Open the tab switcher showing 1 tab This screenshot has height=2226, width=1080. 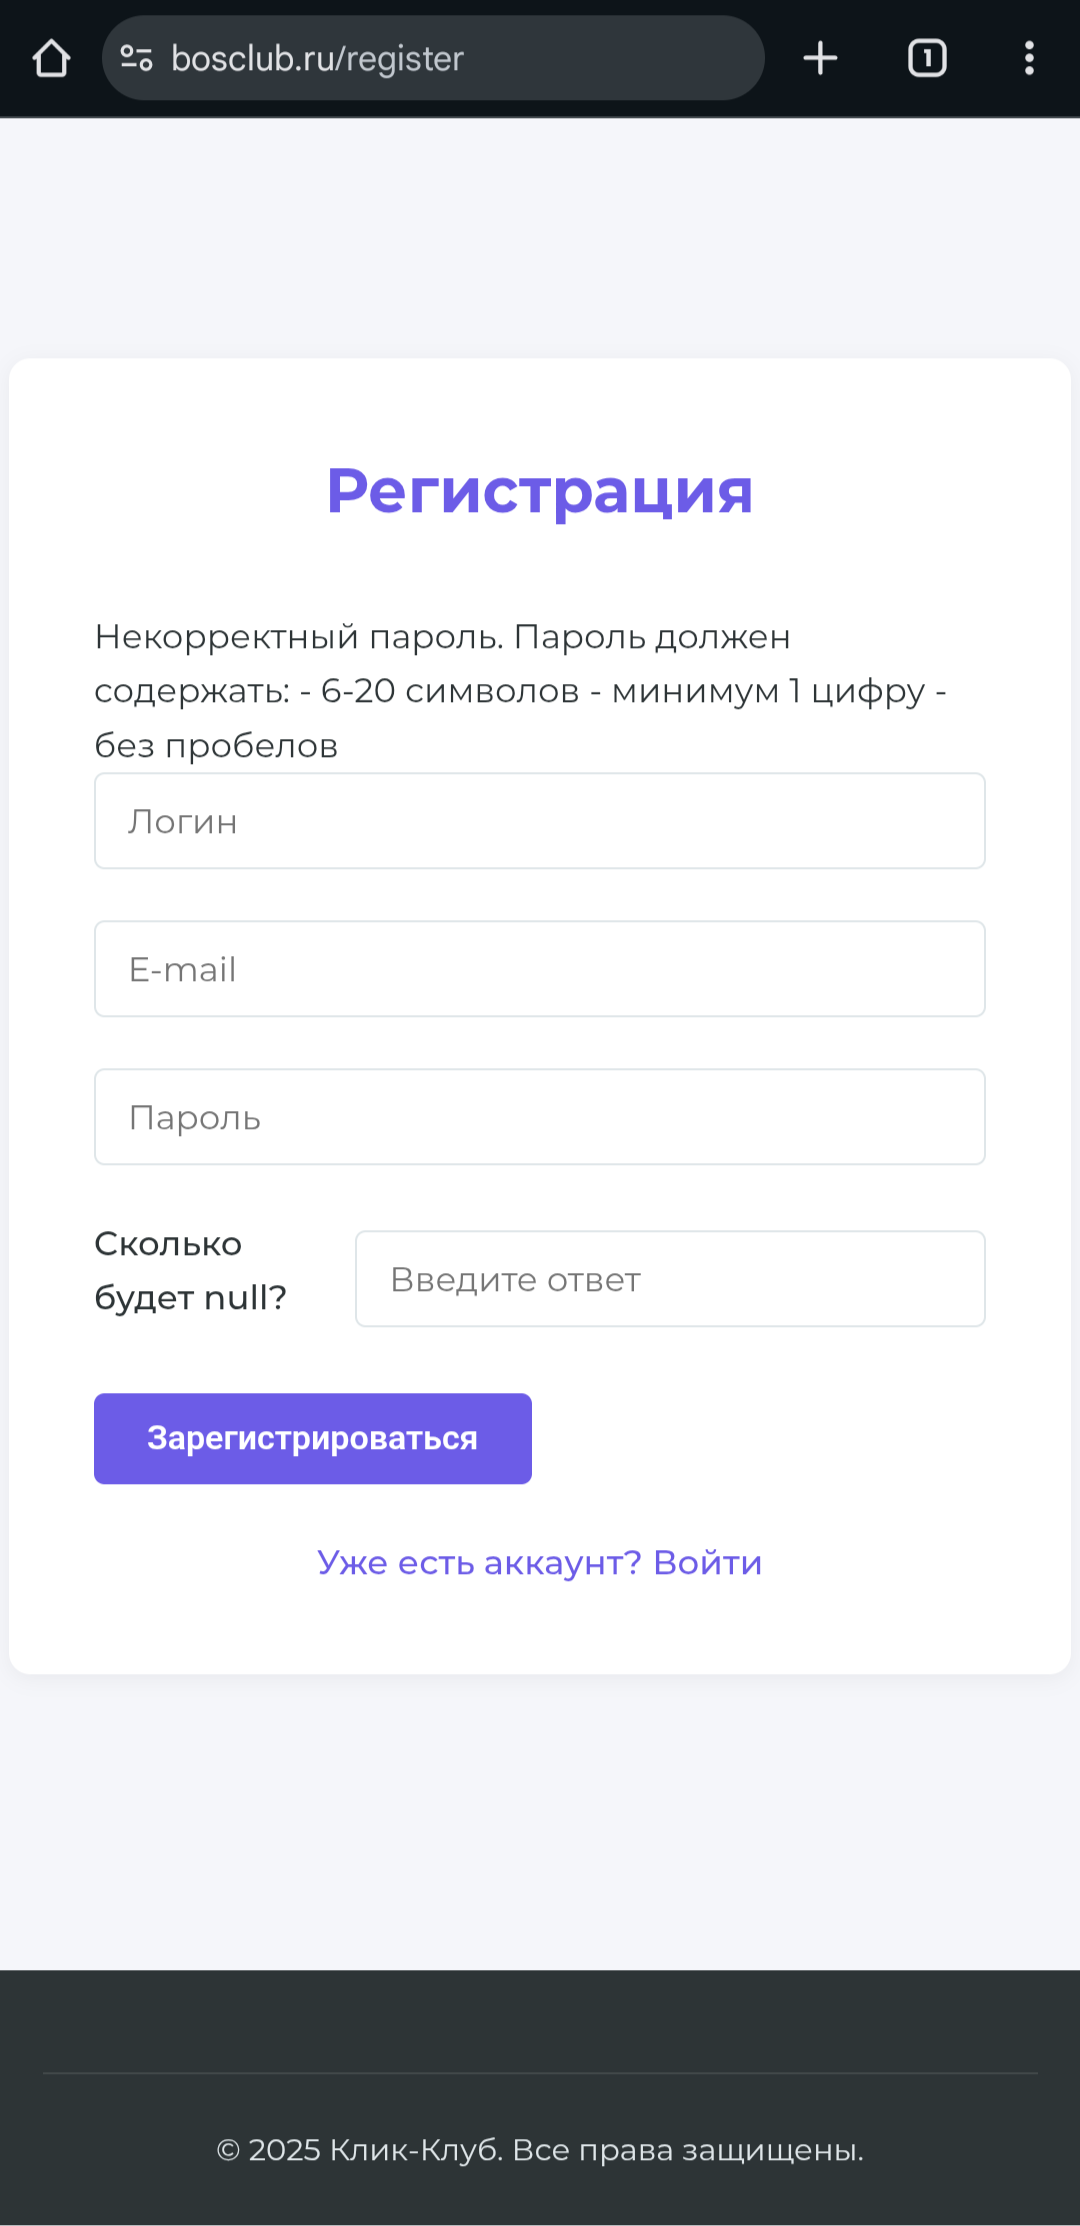(927, 58)
